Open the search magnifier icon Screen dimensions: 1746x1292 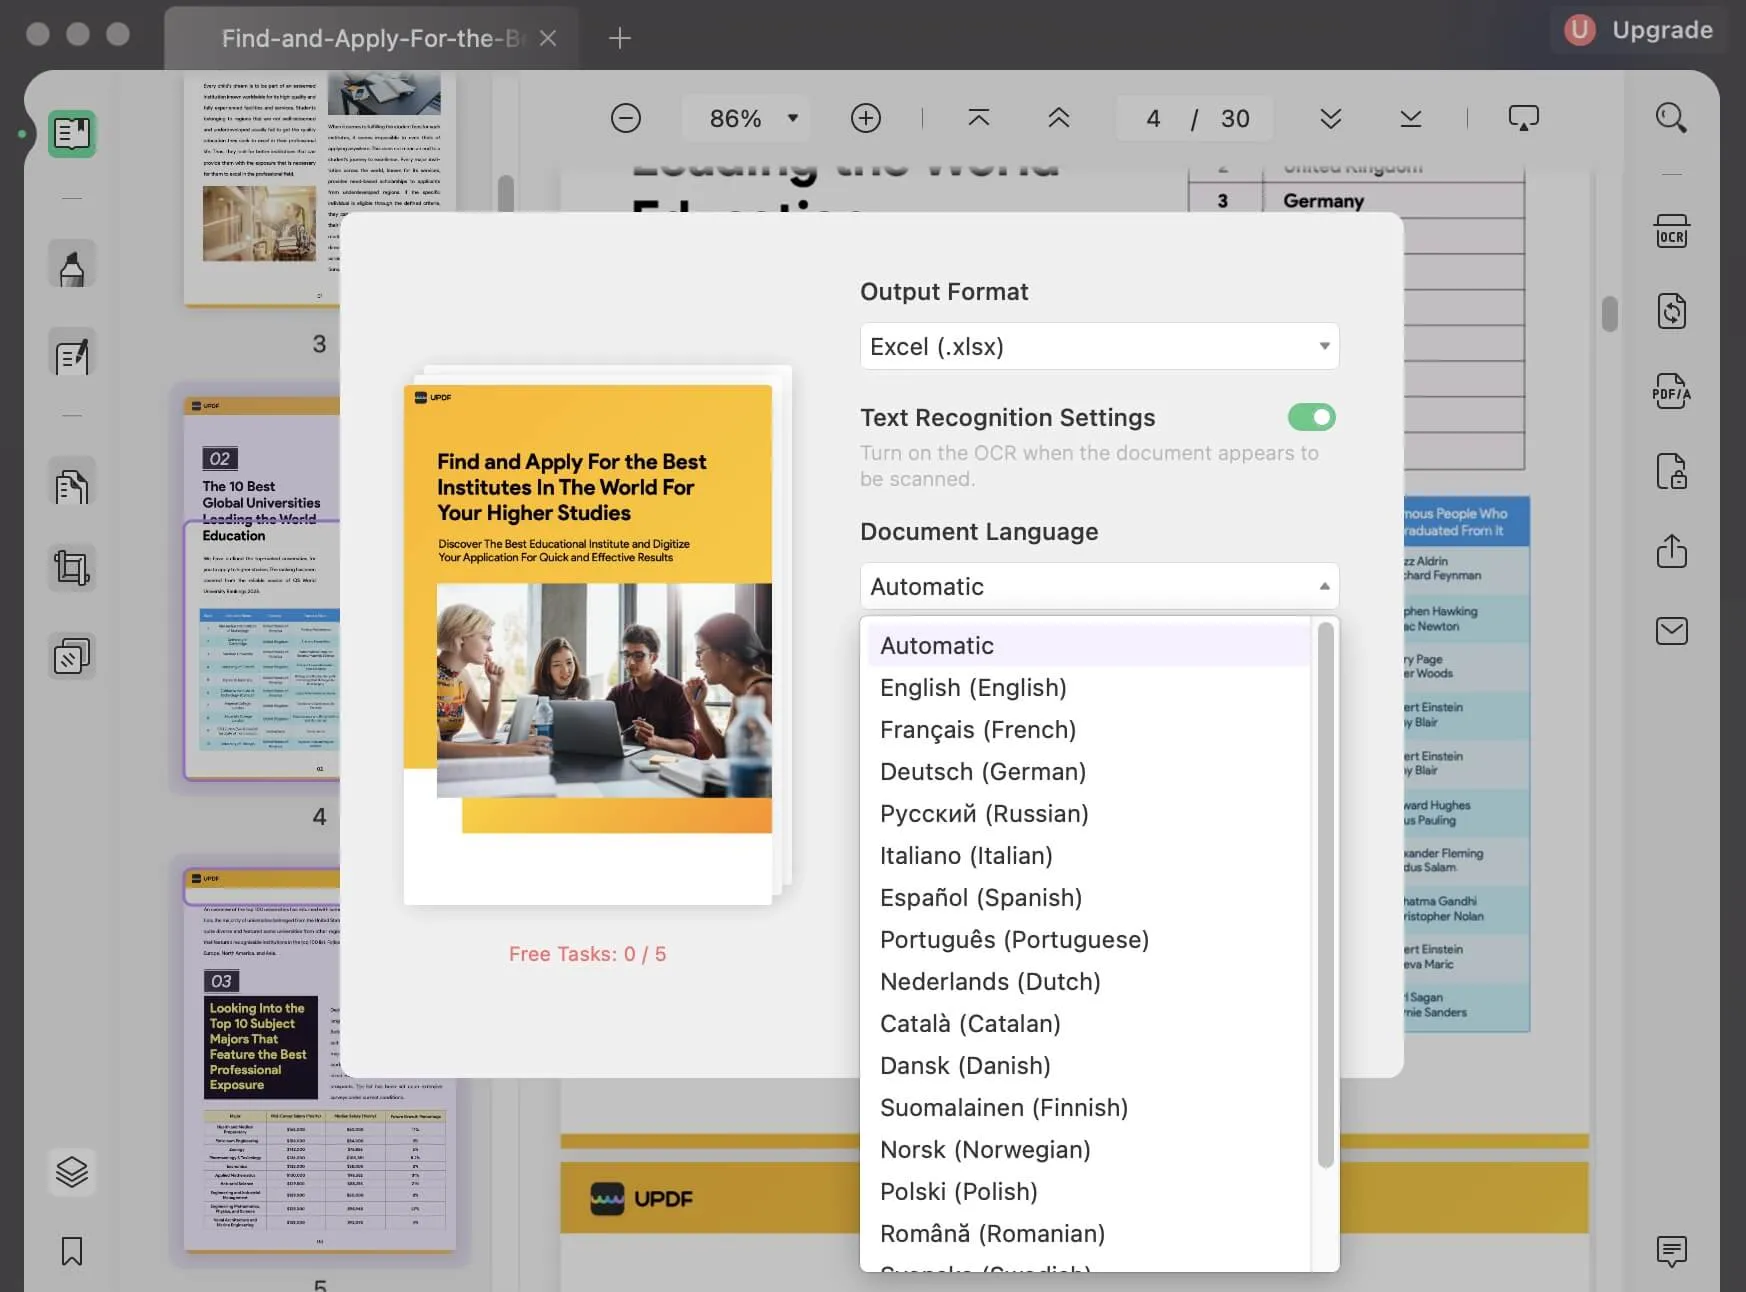1670,118
